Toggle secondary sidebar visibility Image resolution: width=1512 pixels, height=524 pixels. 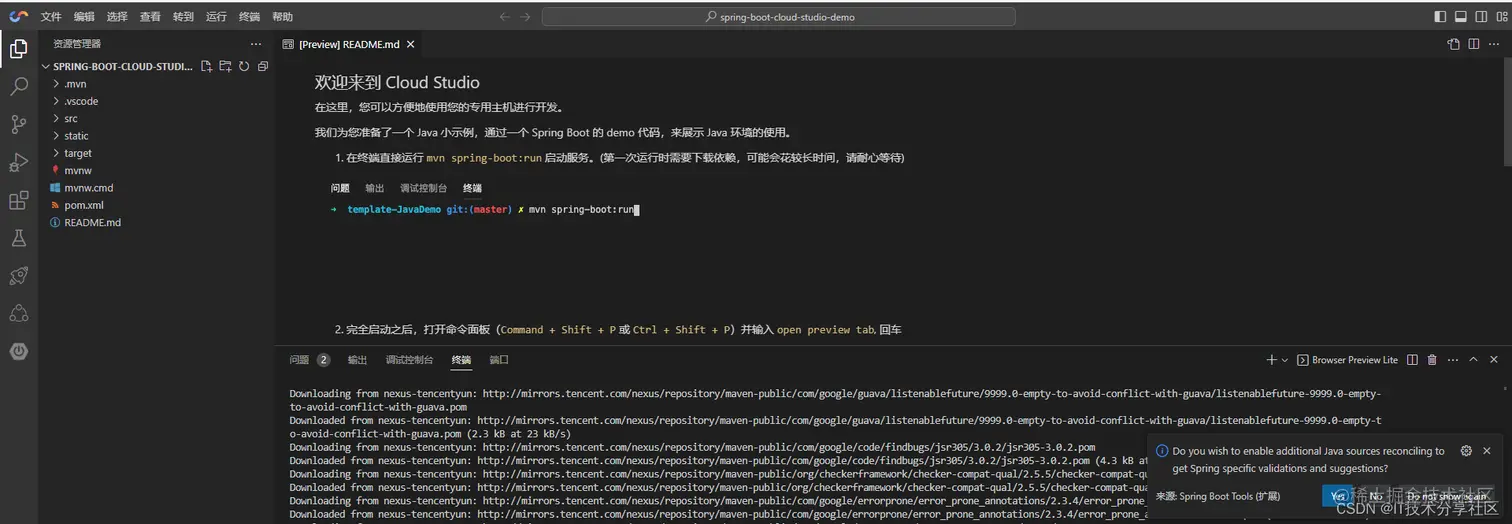pos(1480,16)
